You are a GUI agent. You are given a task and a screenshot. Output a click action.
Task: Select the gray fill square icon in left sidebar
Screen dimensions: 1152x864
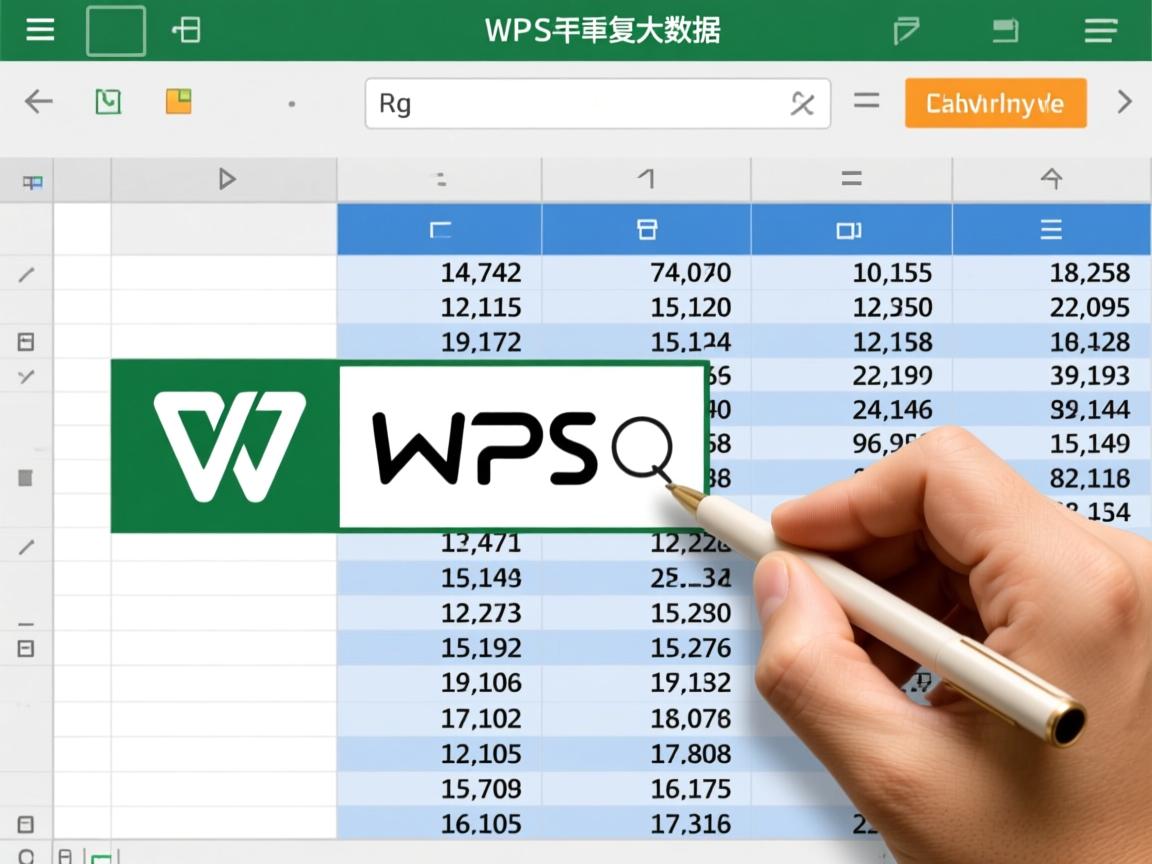[x=24, y=477]
